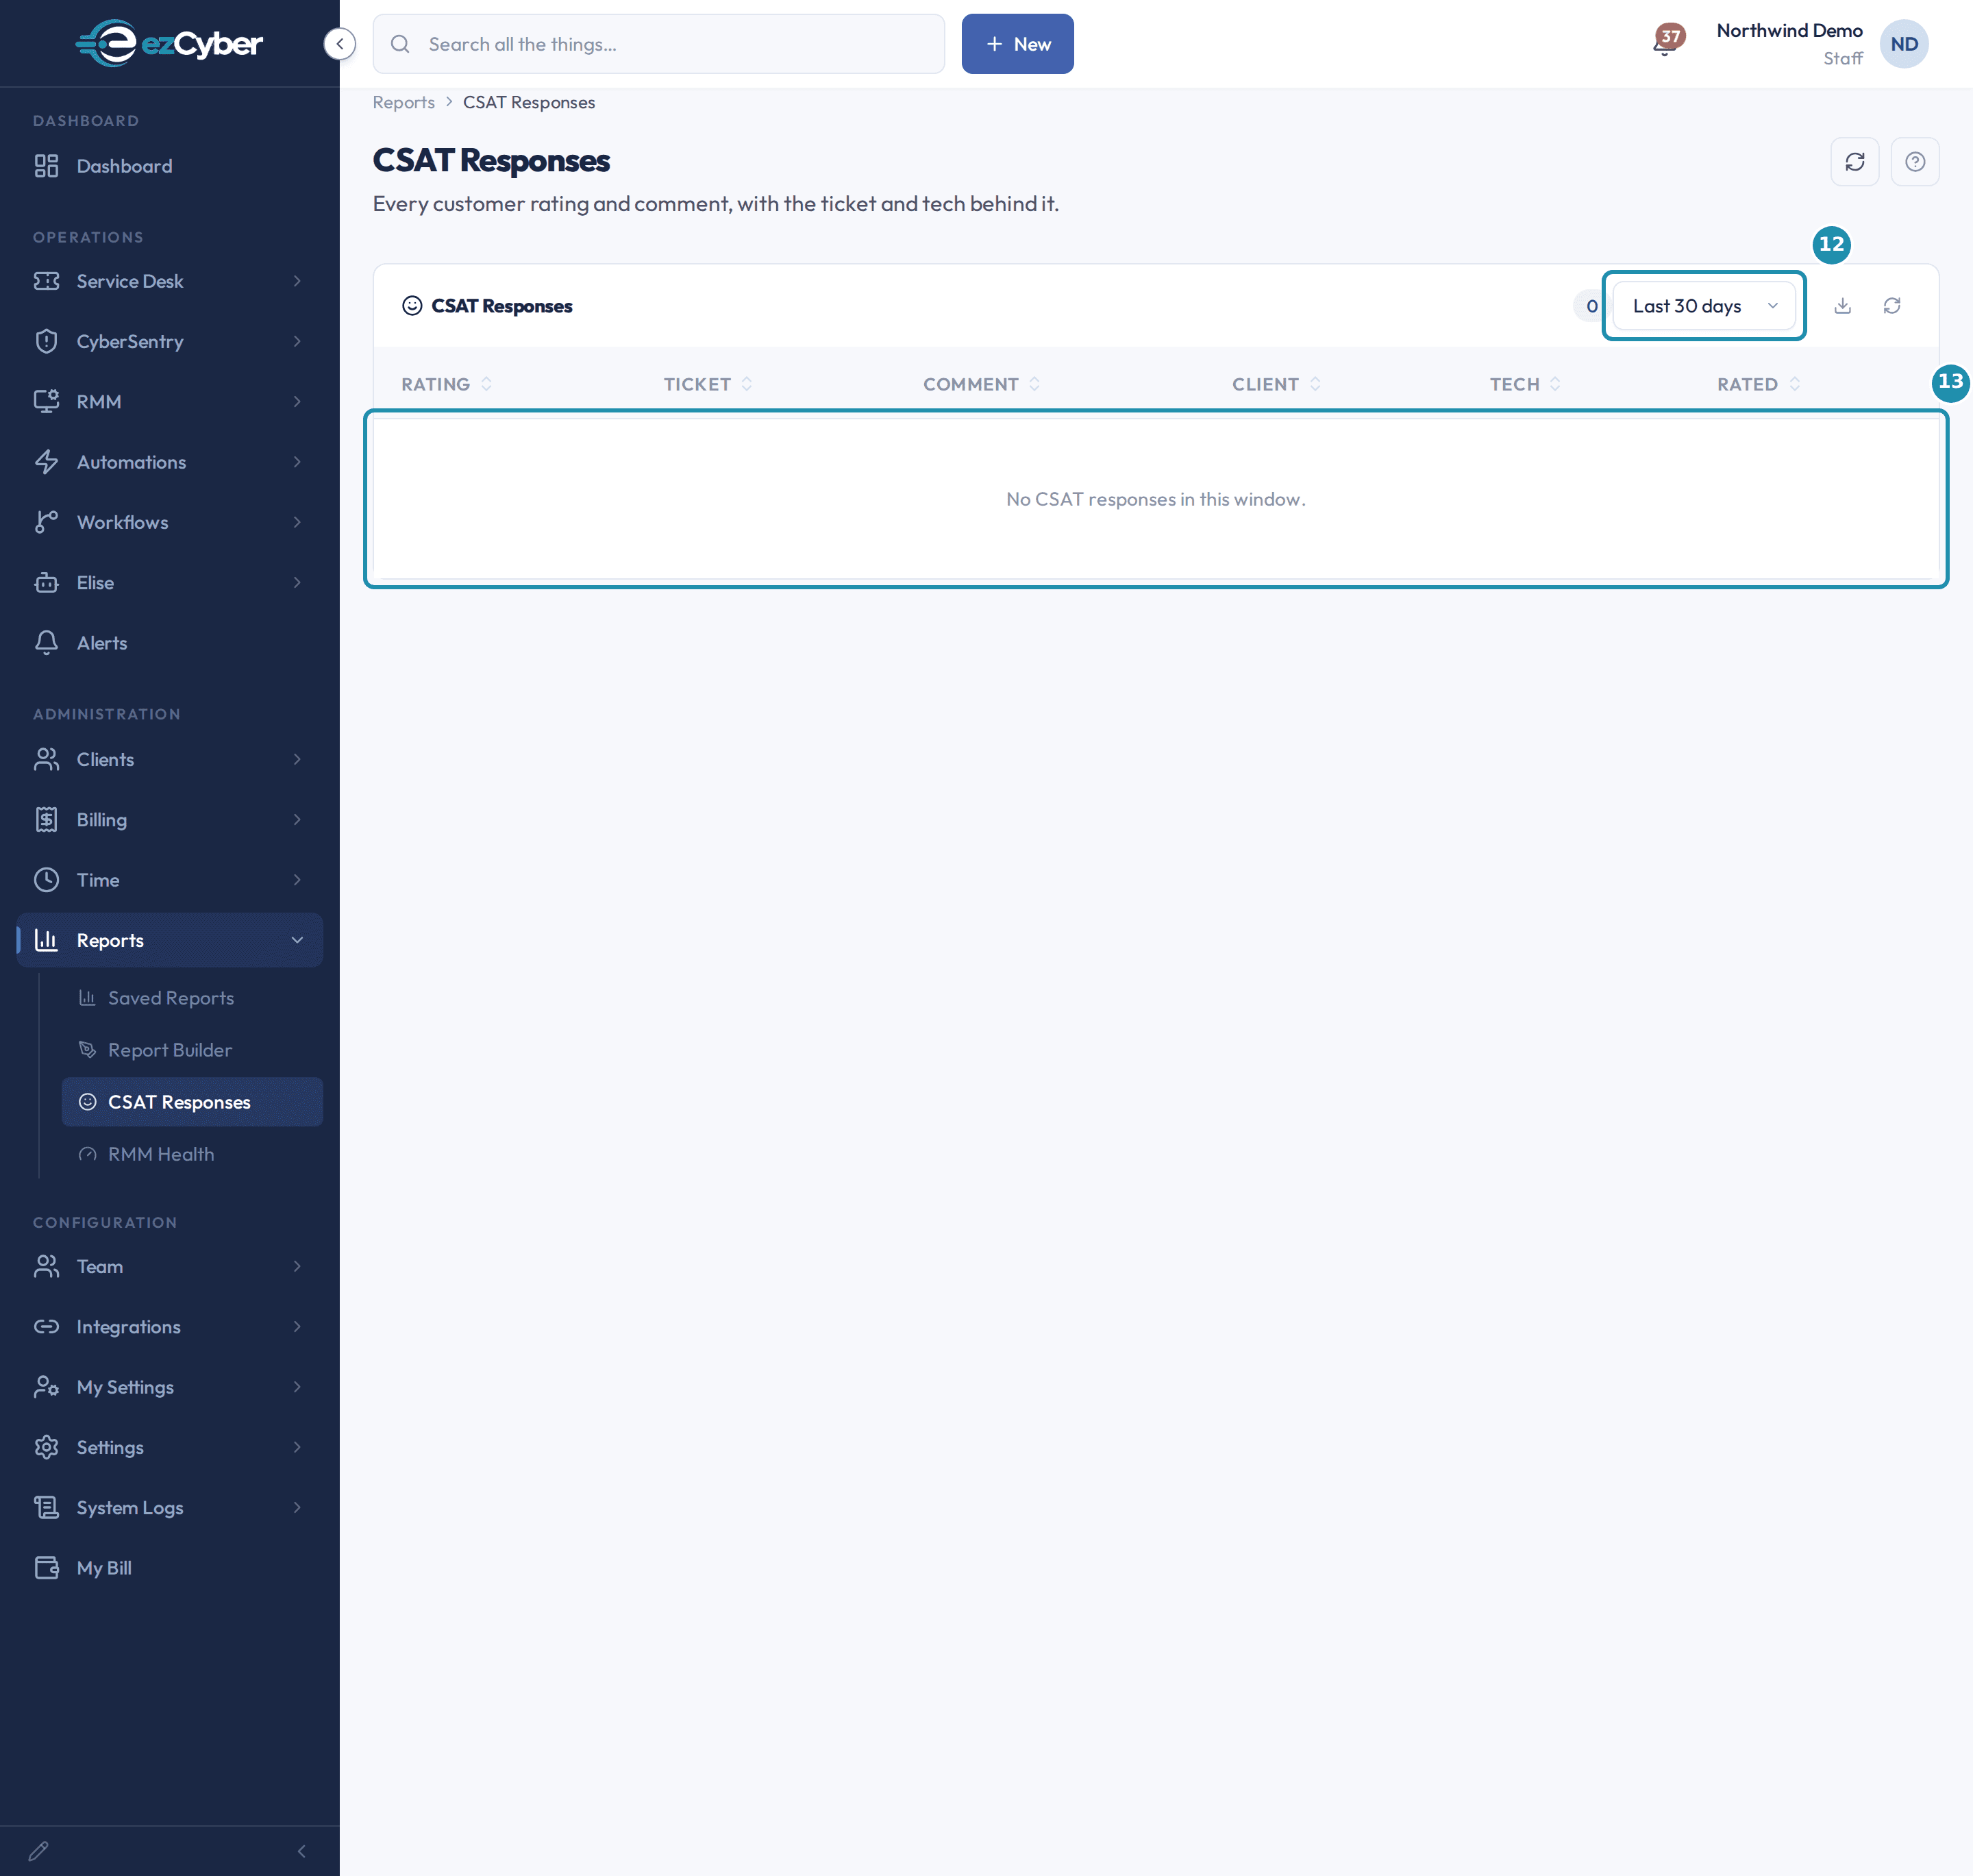The image size is (1973, 1876).
Task: Click the Billing receipt icon
Action: click(46, 820)
